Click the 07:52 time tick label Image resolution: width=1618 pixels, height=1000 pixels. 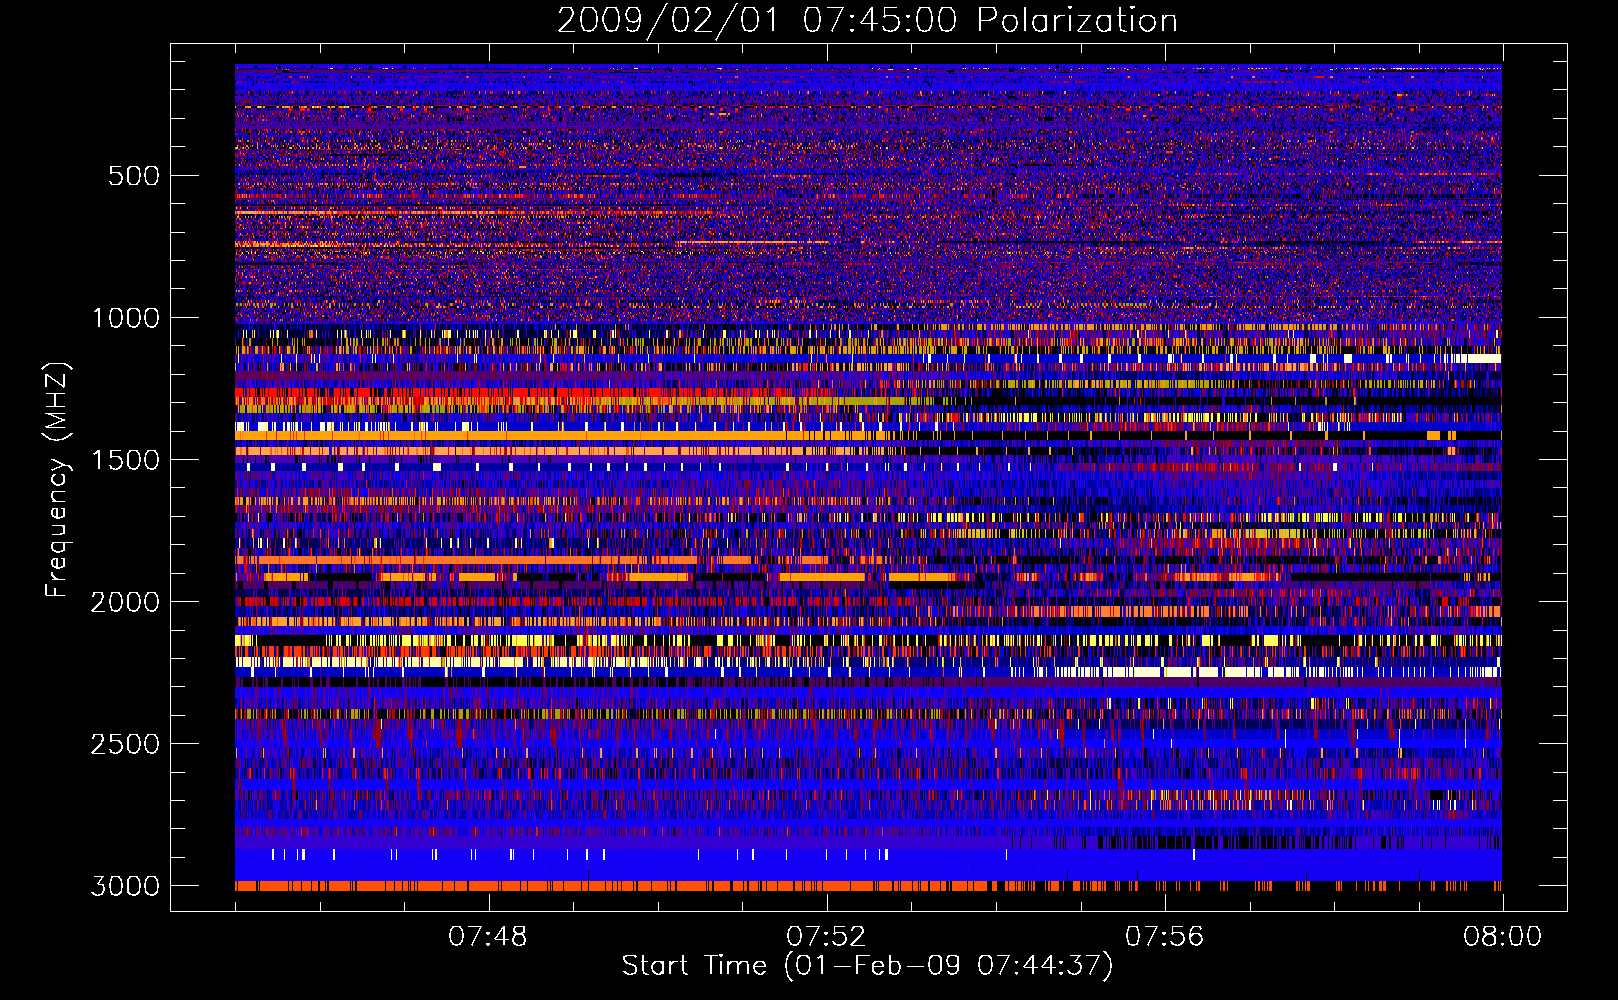(826, 937)
